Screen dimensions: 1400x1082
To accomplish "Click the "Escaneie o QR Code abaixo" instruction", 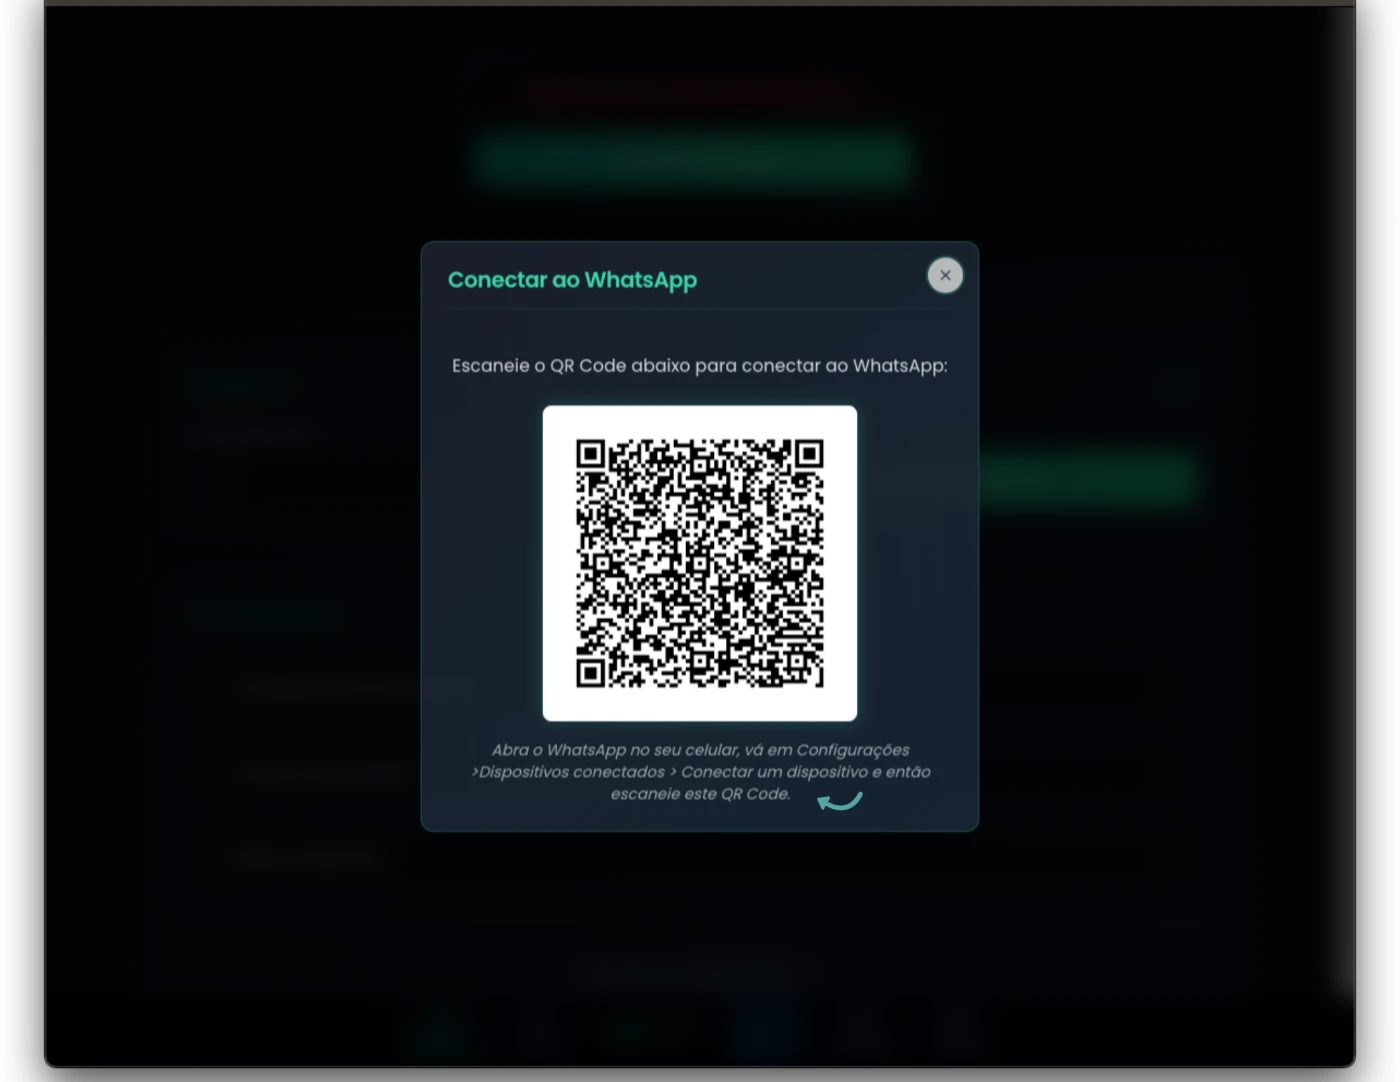I will pyautogui.click(x=699, y=366).
